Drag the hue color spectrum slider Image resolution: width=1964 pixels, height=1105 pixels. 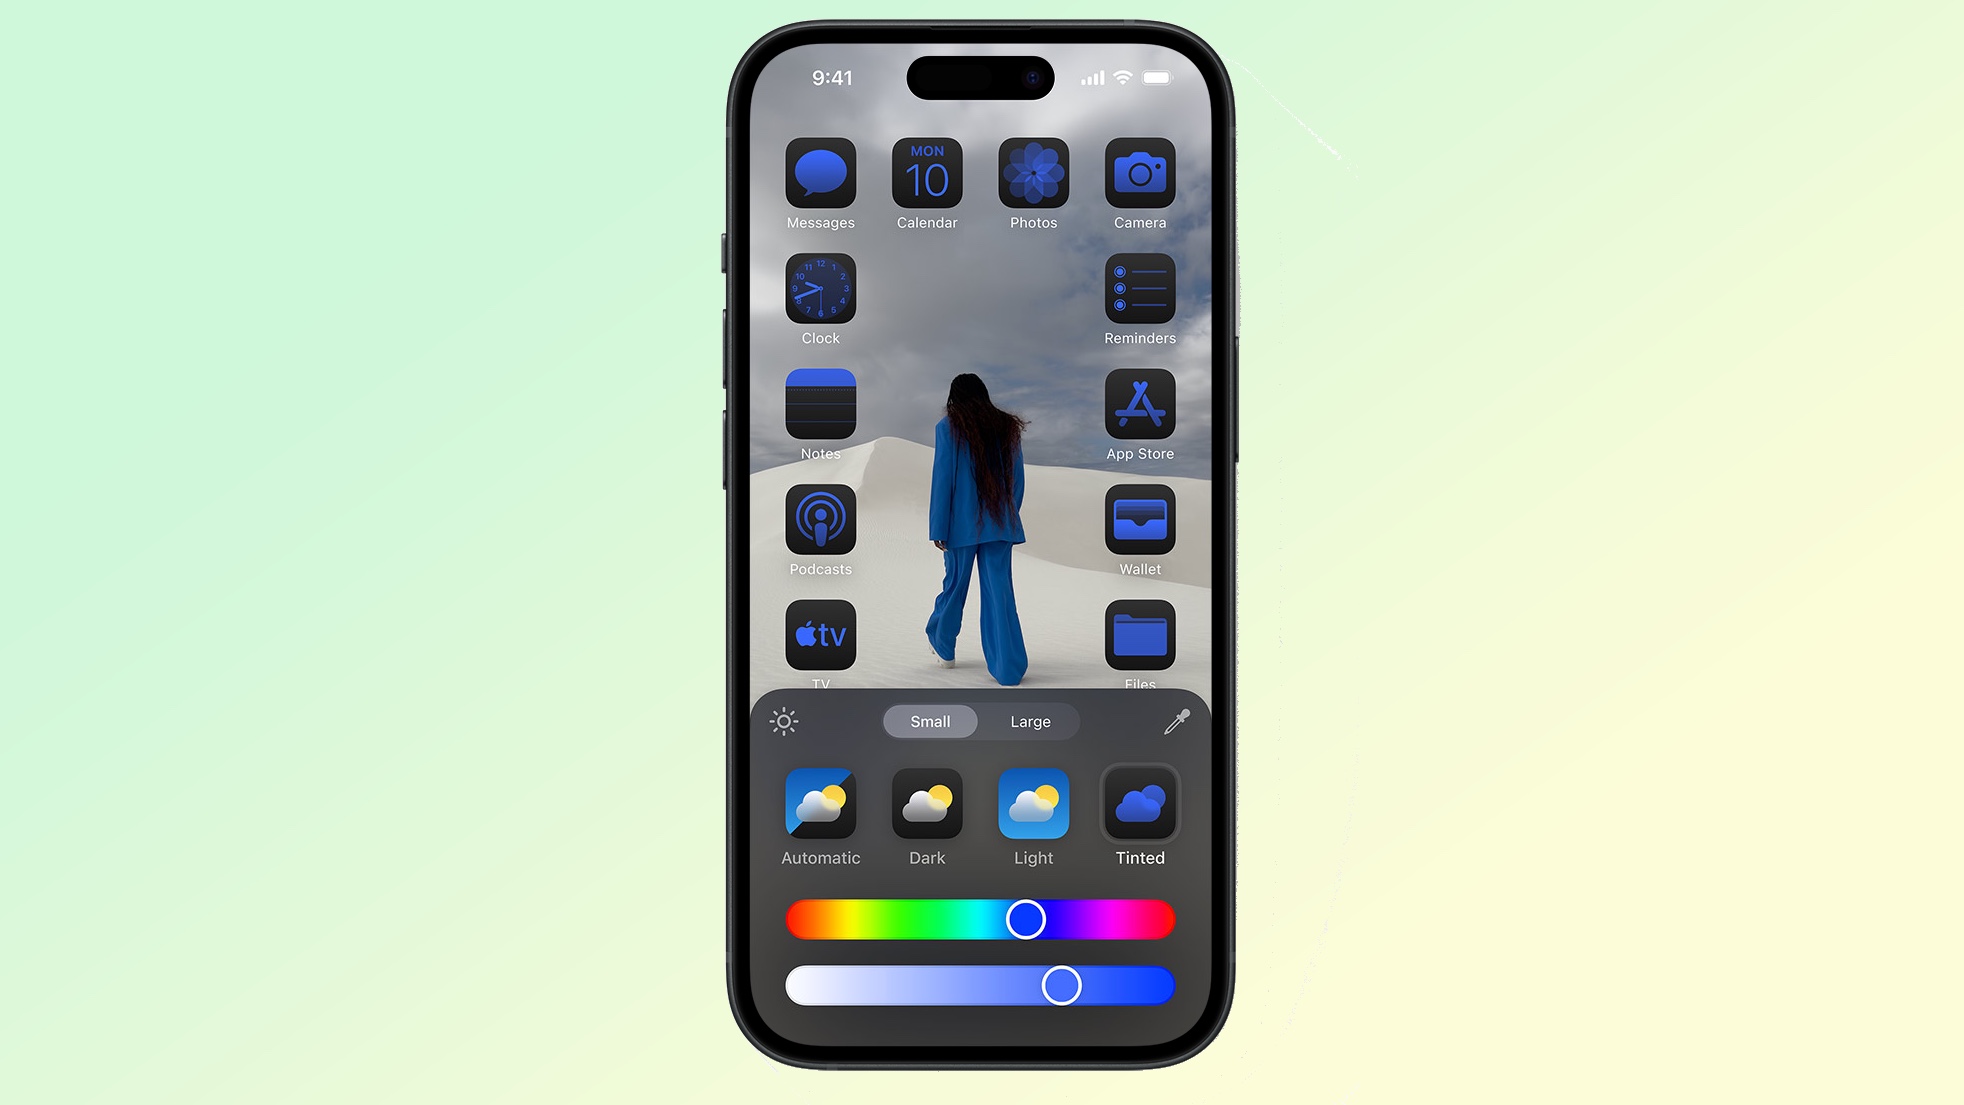[1025, 919]
